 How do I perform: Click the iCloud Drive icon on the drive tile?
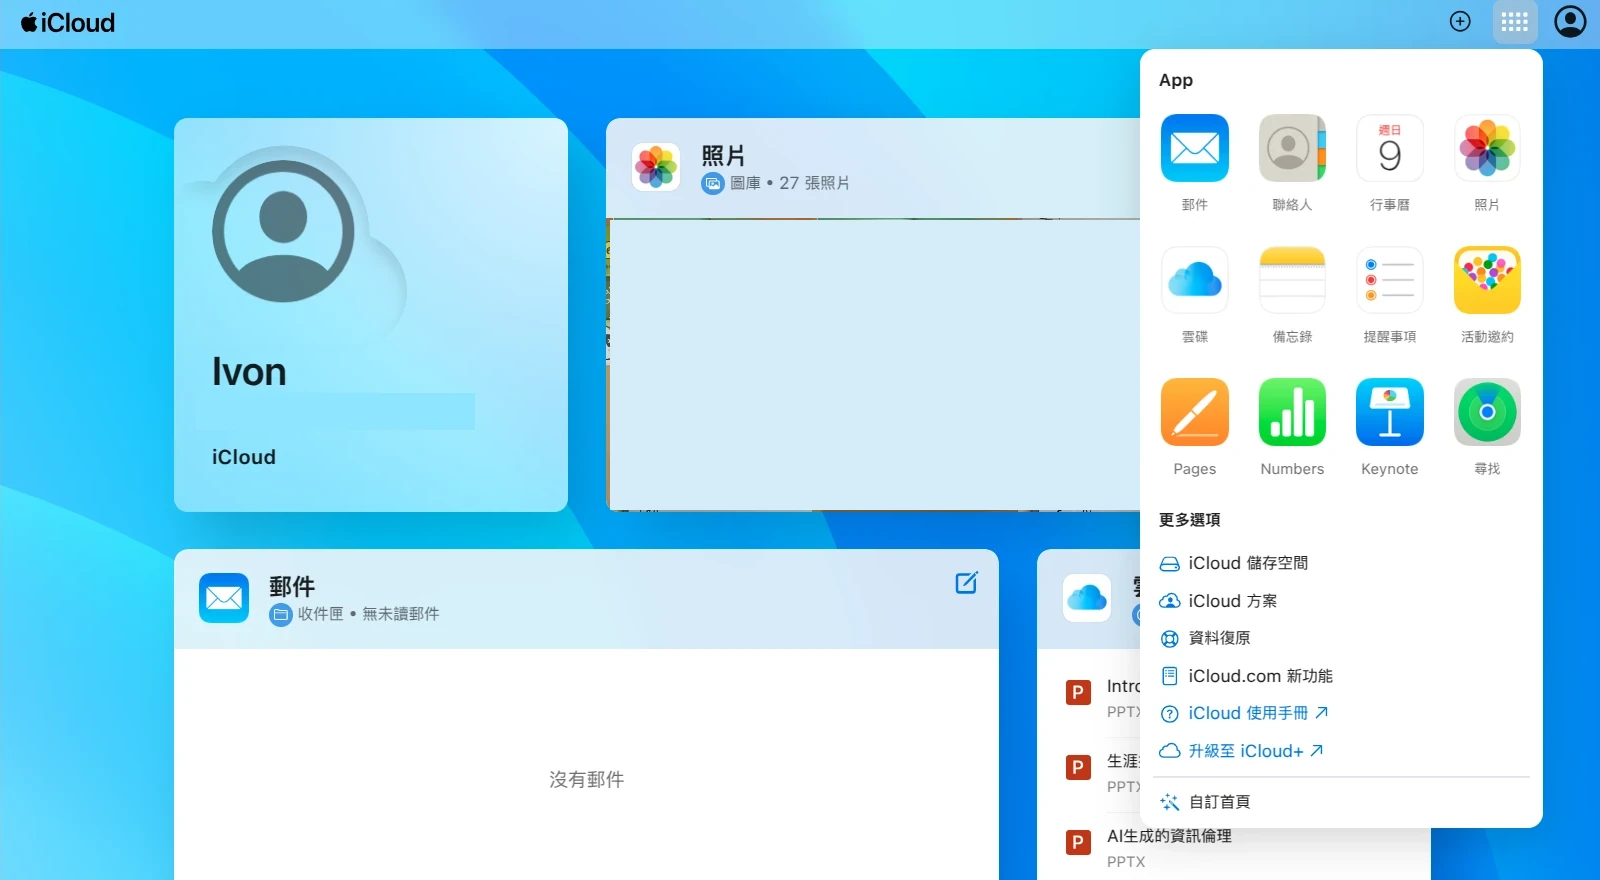pos(1087,598)
